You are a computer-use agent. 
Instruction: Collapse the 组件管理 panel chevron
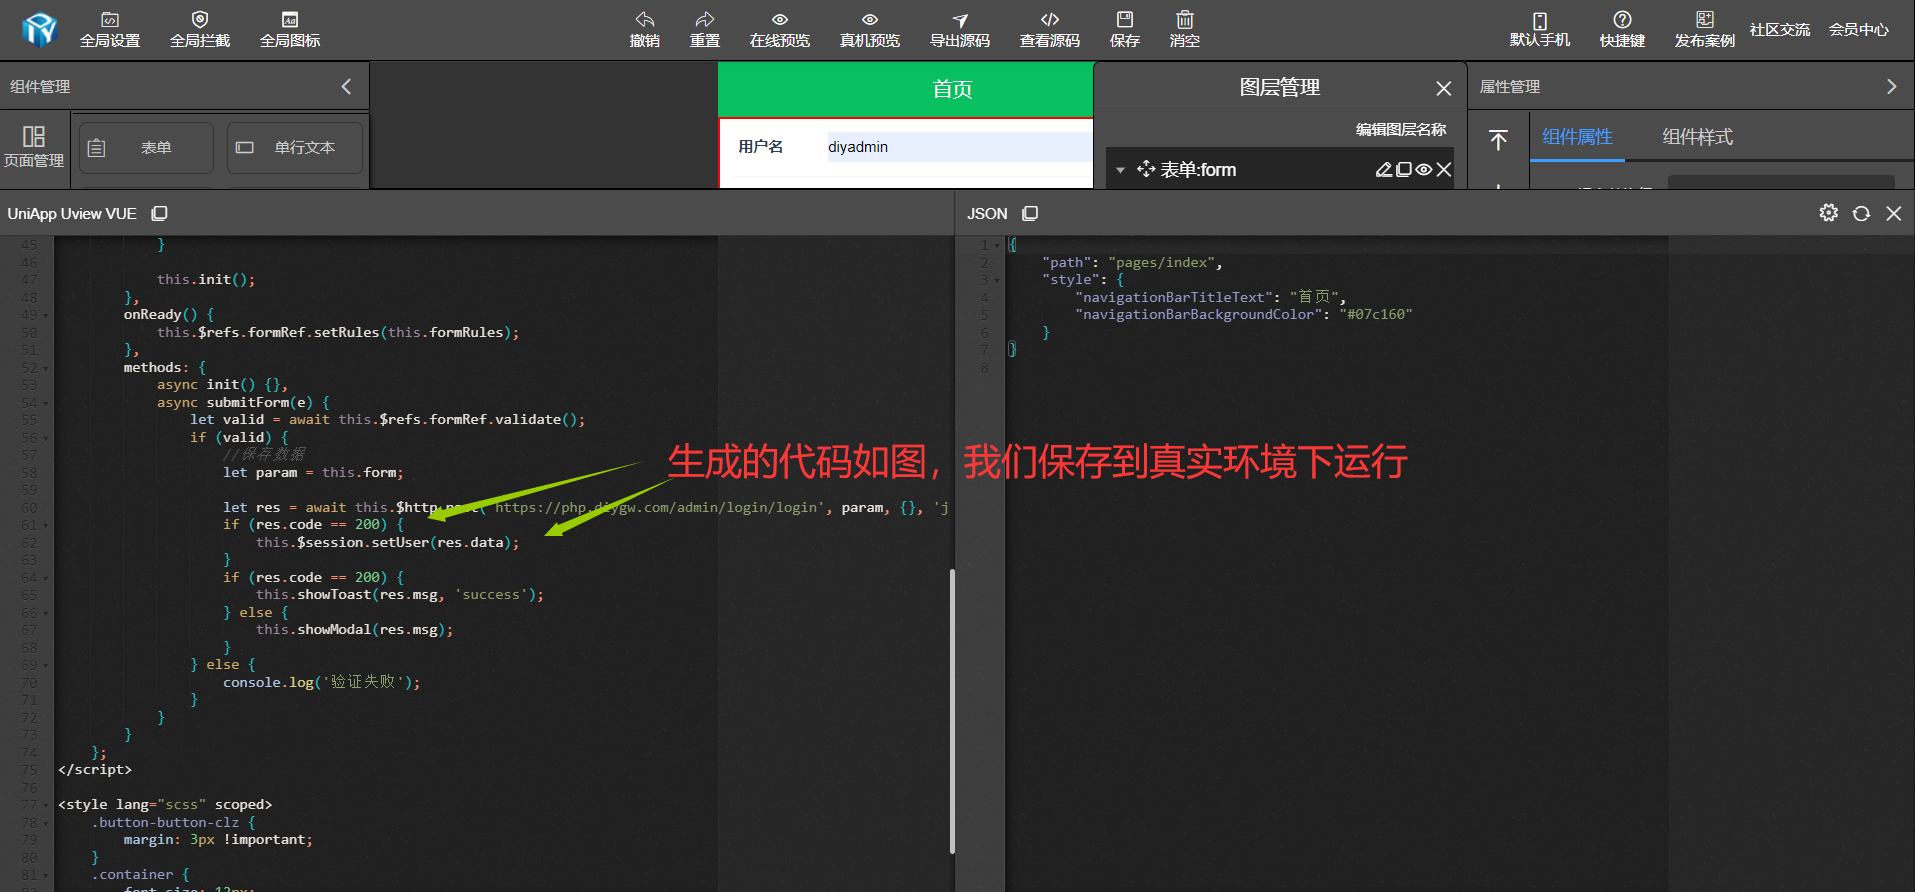346,86
